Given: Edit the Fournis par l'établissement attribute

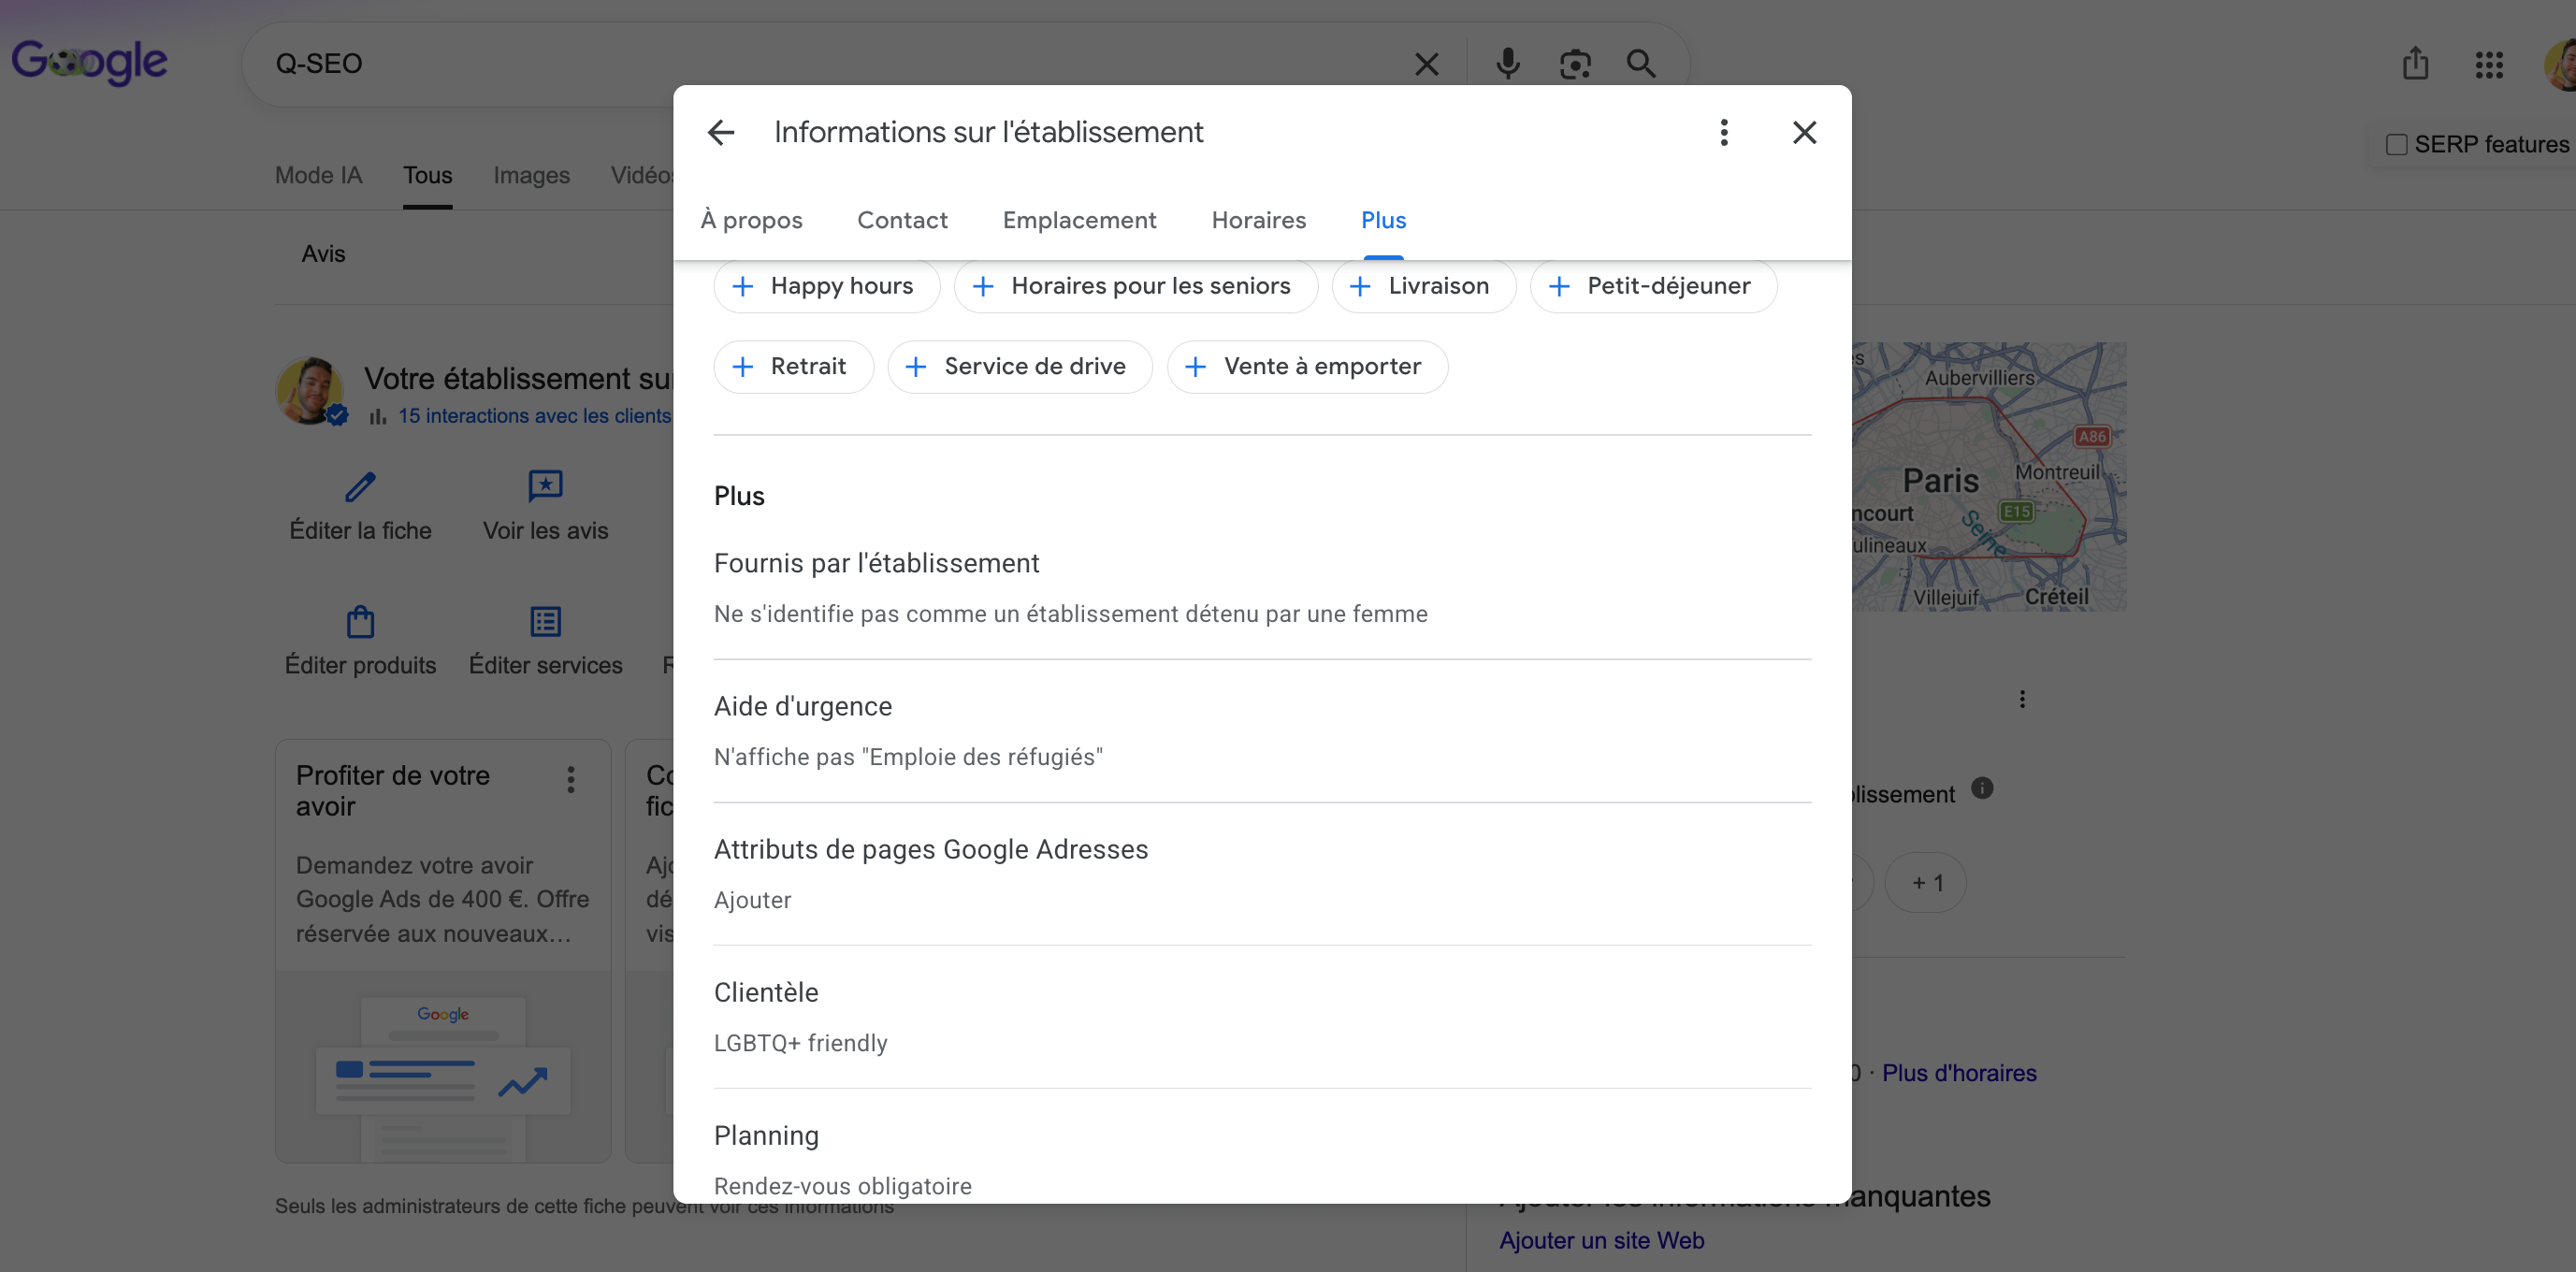Looking at the screenshot, I should click(1262, 588).
